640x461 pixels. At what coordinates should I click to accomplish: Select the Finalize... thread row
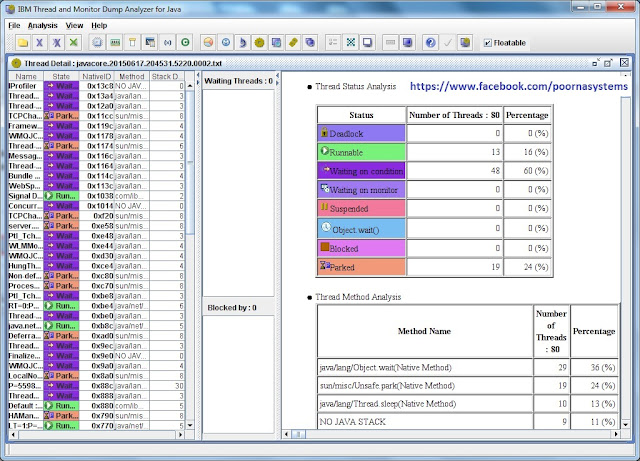pyautogui.click(x=97, y=356)
